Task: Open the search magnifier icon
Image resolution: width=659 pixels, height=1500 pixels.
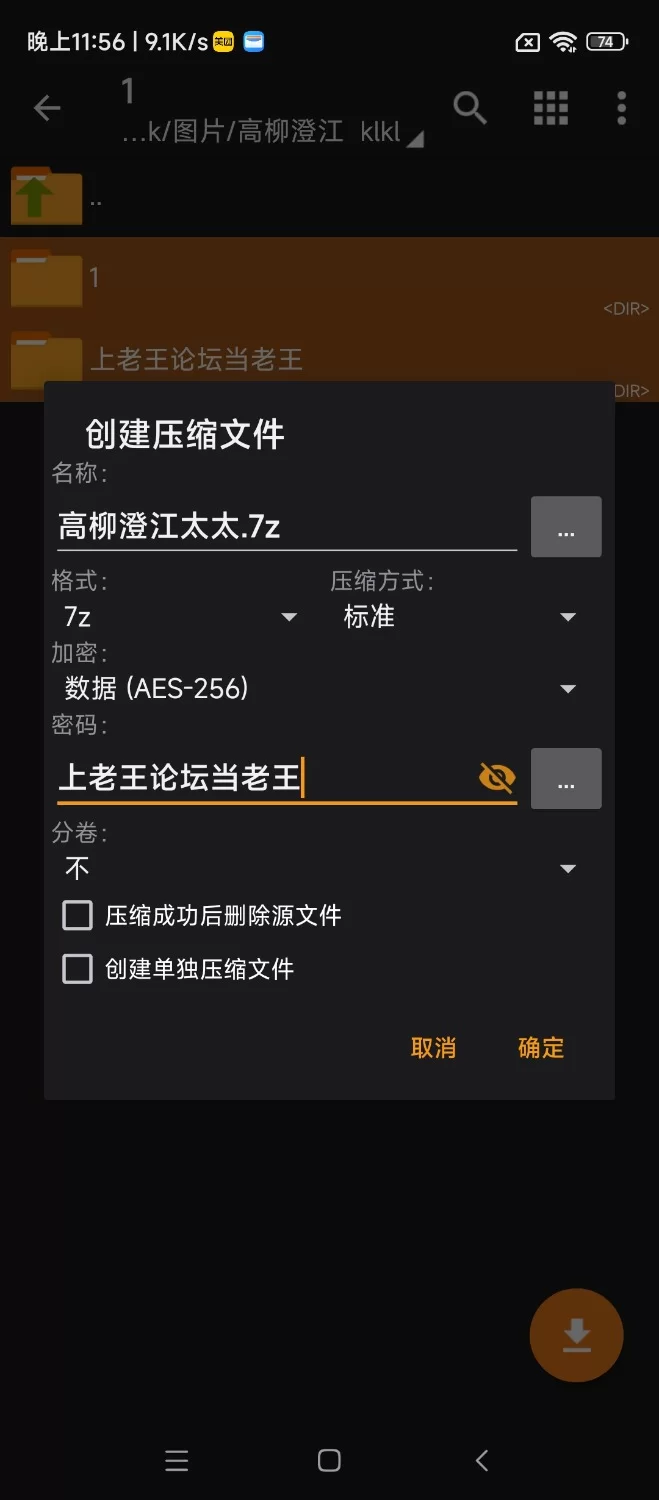Action: (470, 107)
